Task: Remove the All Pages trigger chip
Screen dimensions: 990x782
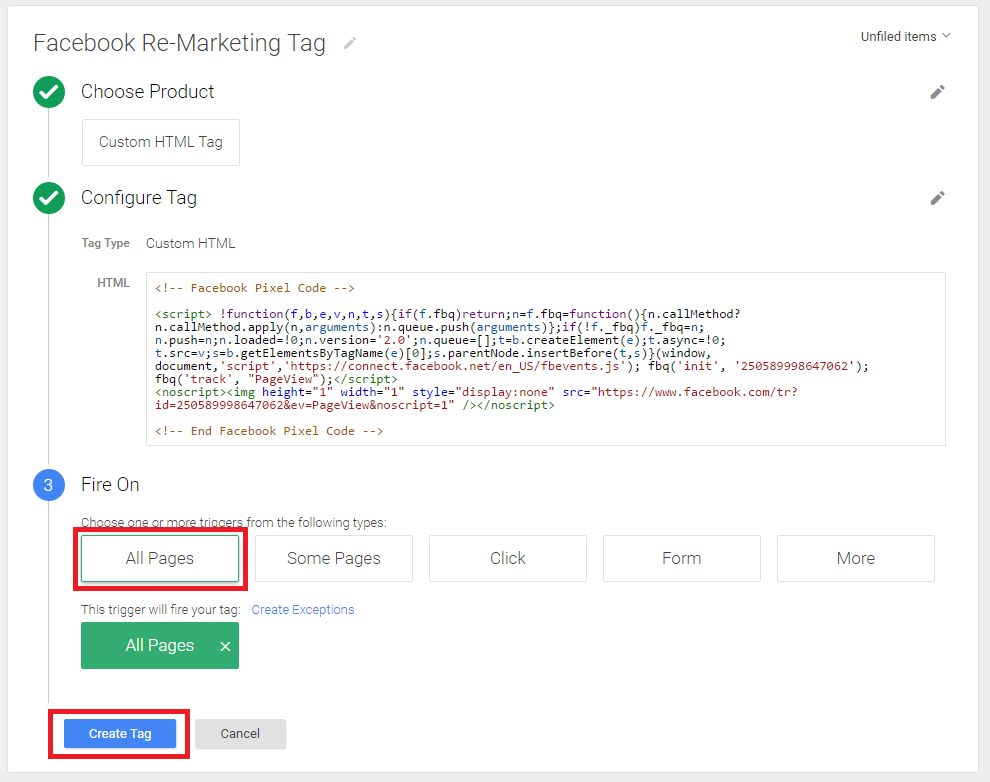Action: pyautogui.click(x=225, y=646)
